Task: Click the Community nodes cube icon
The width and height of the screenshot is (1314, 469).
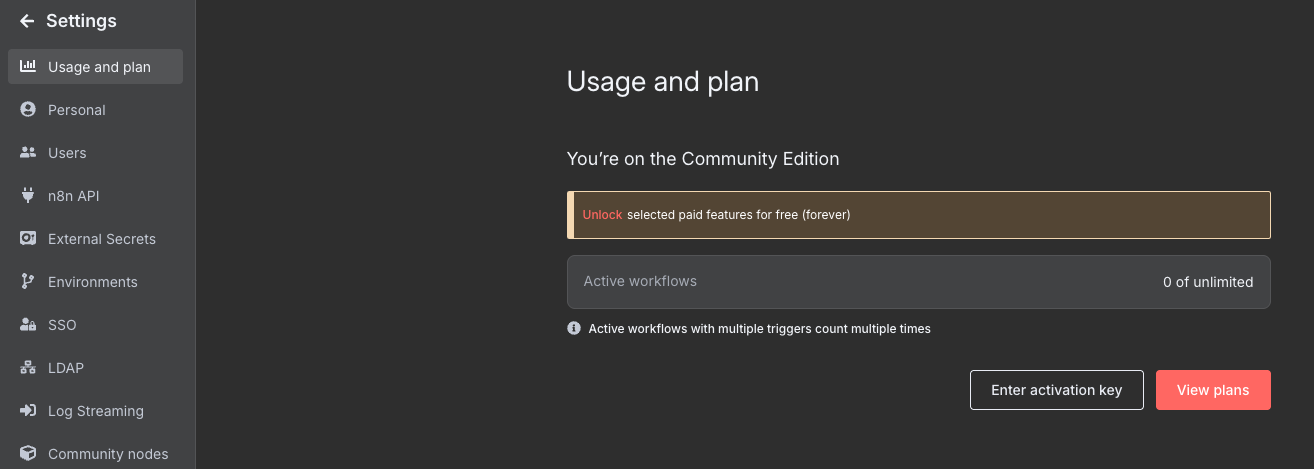Action: point(28,454)
